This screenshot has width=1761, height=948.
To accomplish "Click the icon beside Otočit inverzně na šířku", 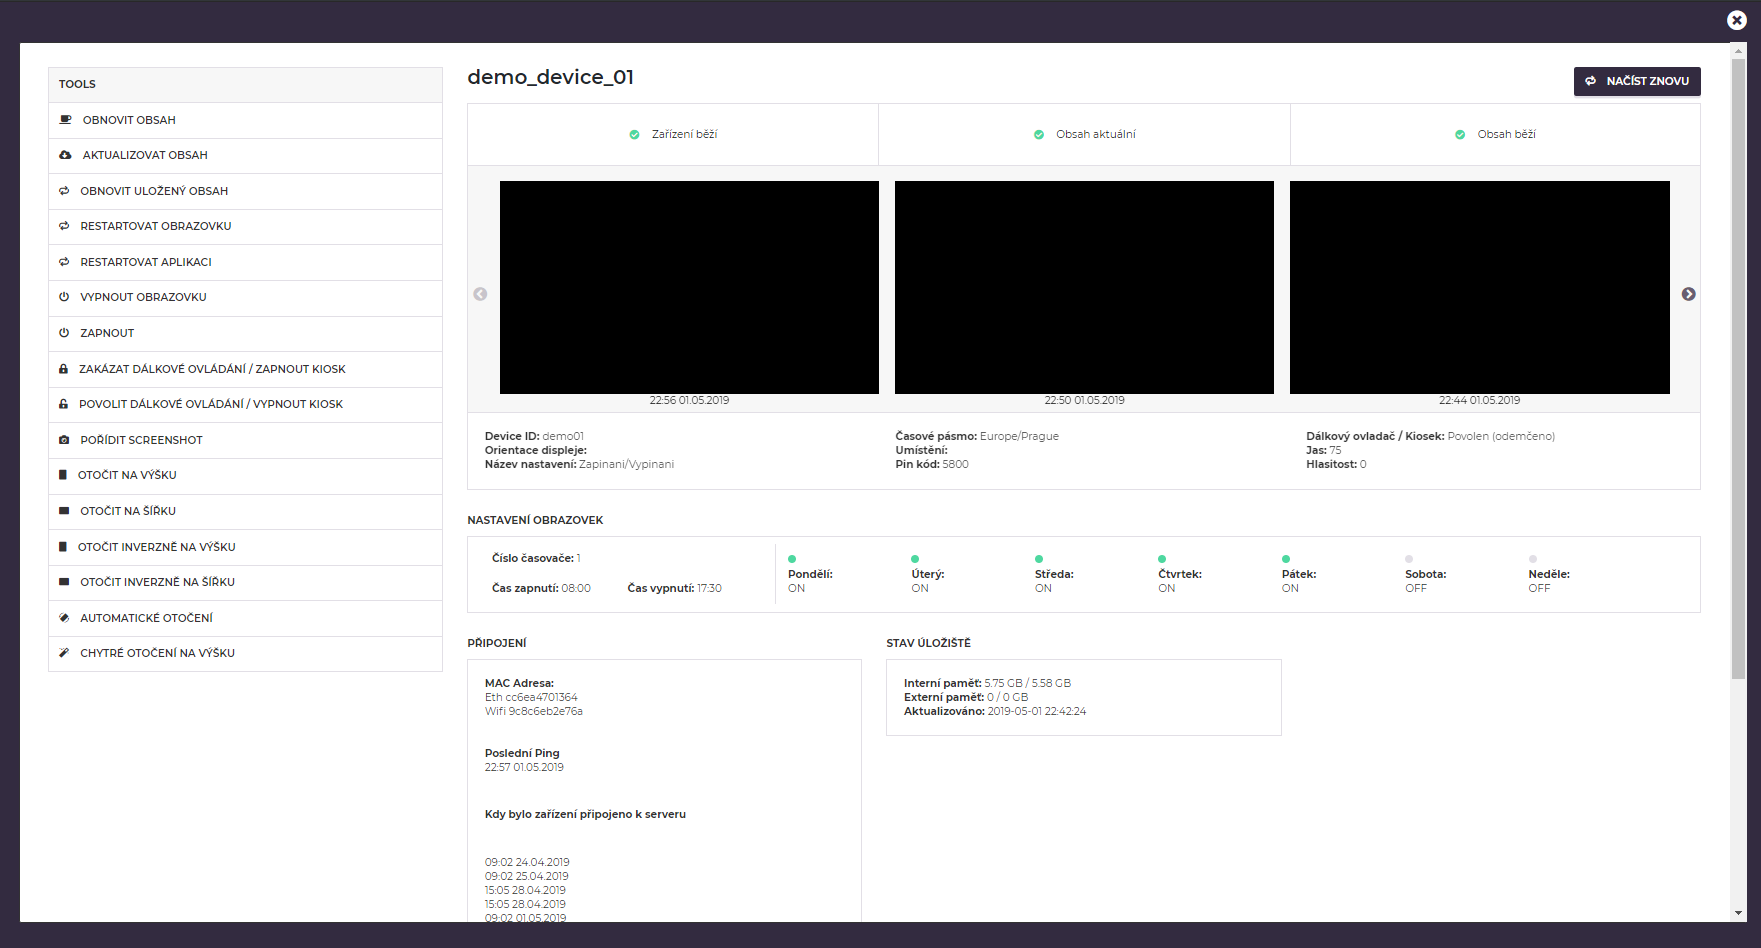I will (64, 582).
